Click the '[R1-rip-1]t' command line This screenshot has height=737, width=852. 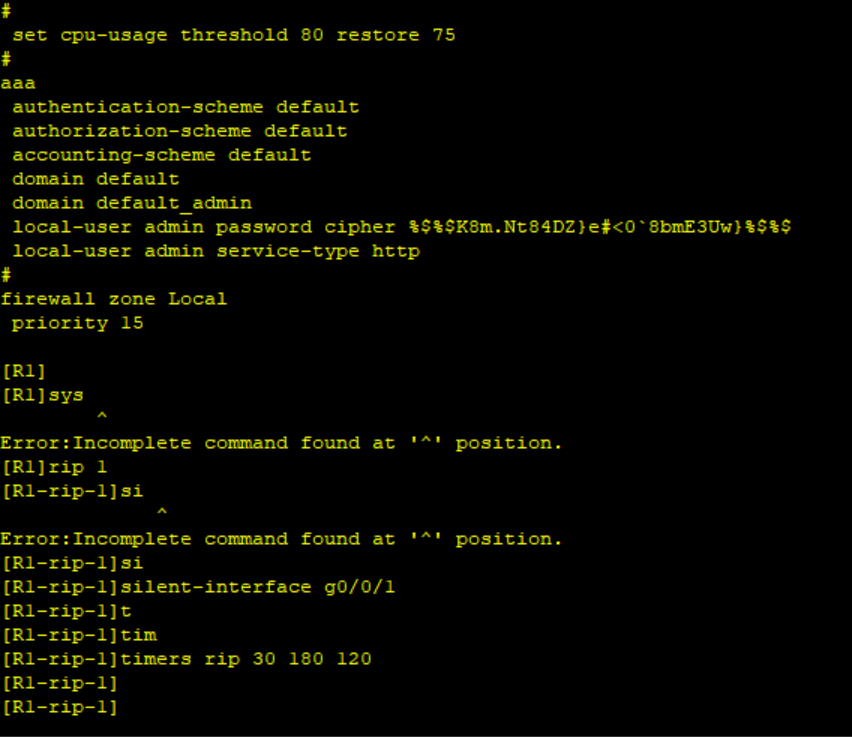(66, 611)
